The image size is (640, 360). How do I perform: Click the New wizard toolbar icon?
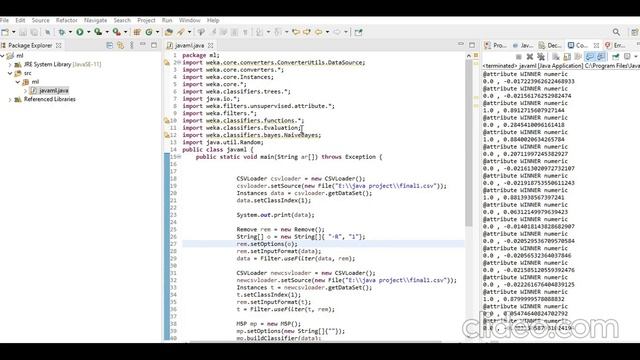[5, 32]
